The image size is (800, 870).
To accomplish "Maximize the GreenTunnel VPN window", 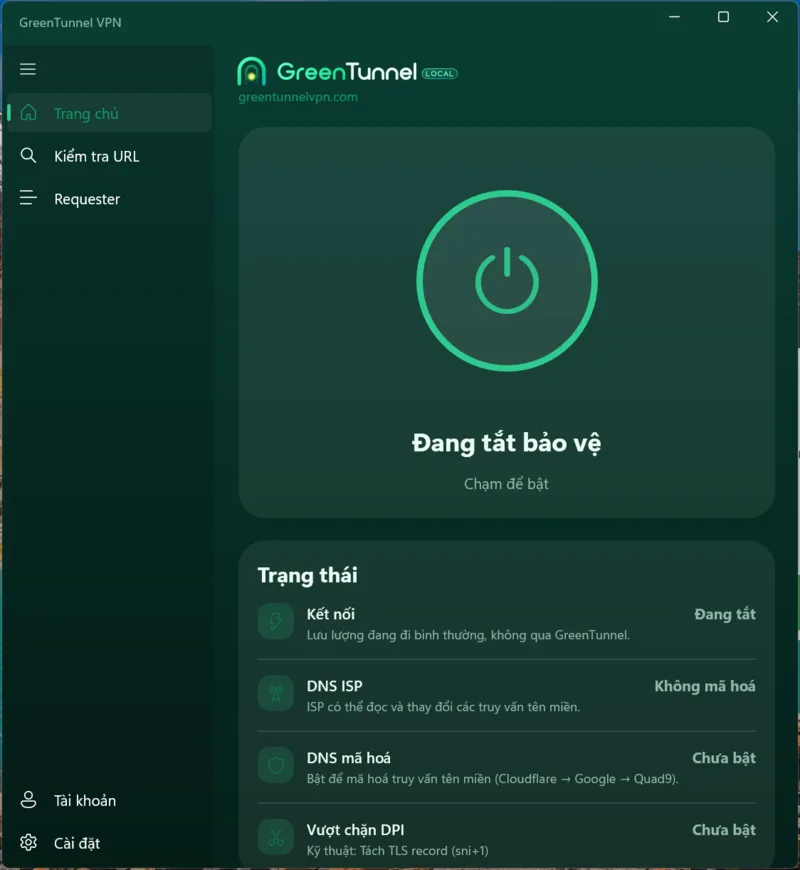I will coord(723,17).
